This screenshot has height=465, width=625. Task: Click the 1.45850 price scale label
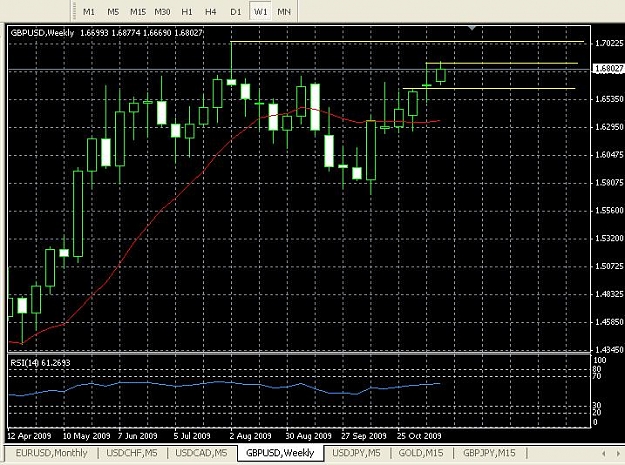[x=609, y=322]
